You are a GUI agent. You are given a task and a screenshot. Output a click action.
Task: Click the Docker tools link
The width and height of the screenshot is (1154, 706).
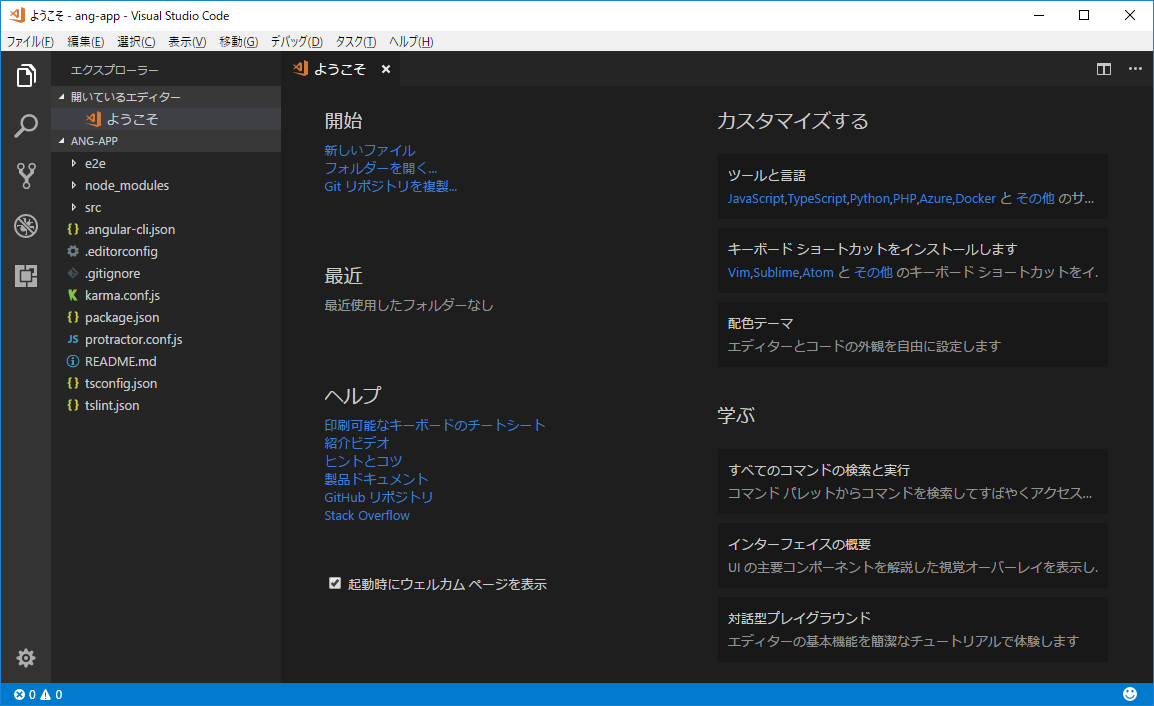point(975,199)
